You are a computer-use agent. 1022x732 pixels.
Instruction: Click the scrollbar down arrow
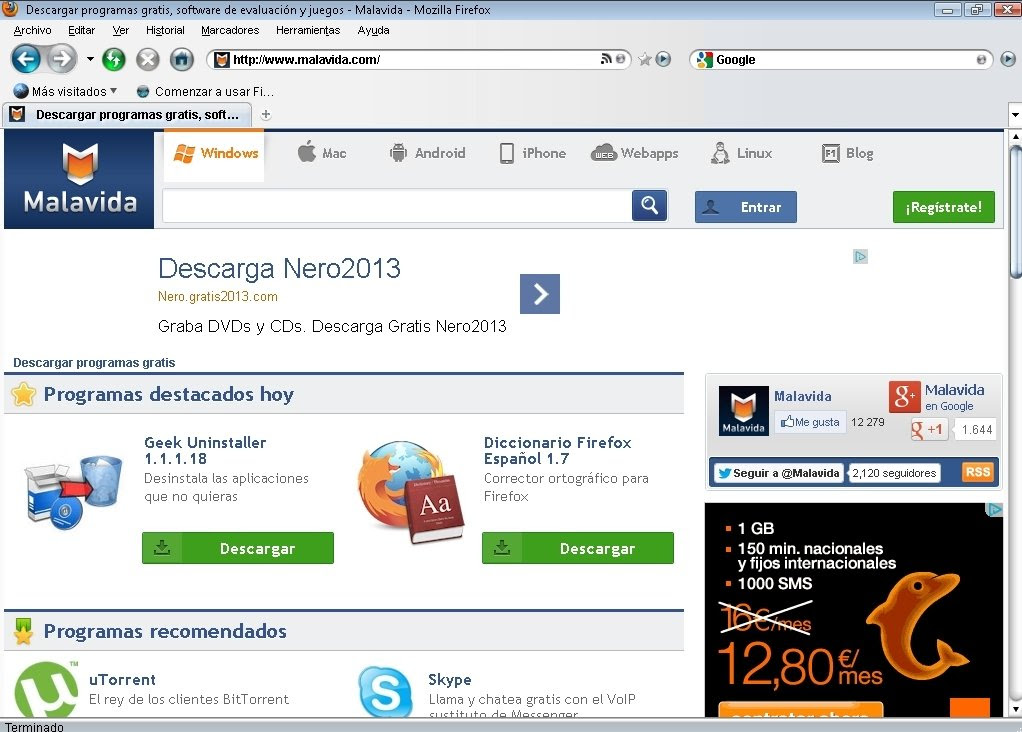(x=1015, y=709)
